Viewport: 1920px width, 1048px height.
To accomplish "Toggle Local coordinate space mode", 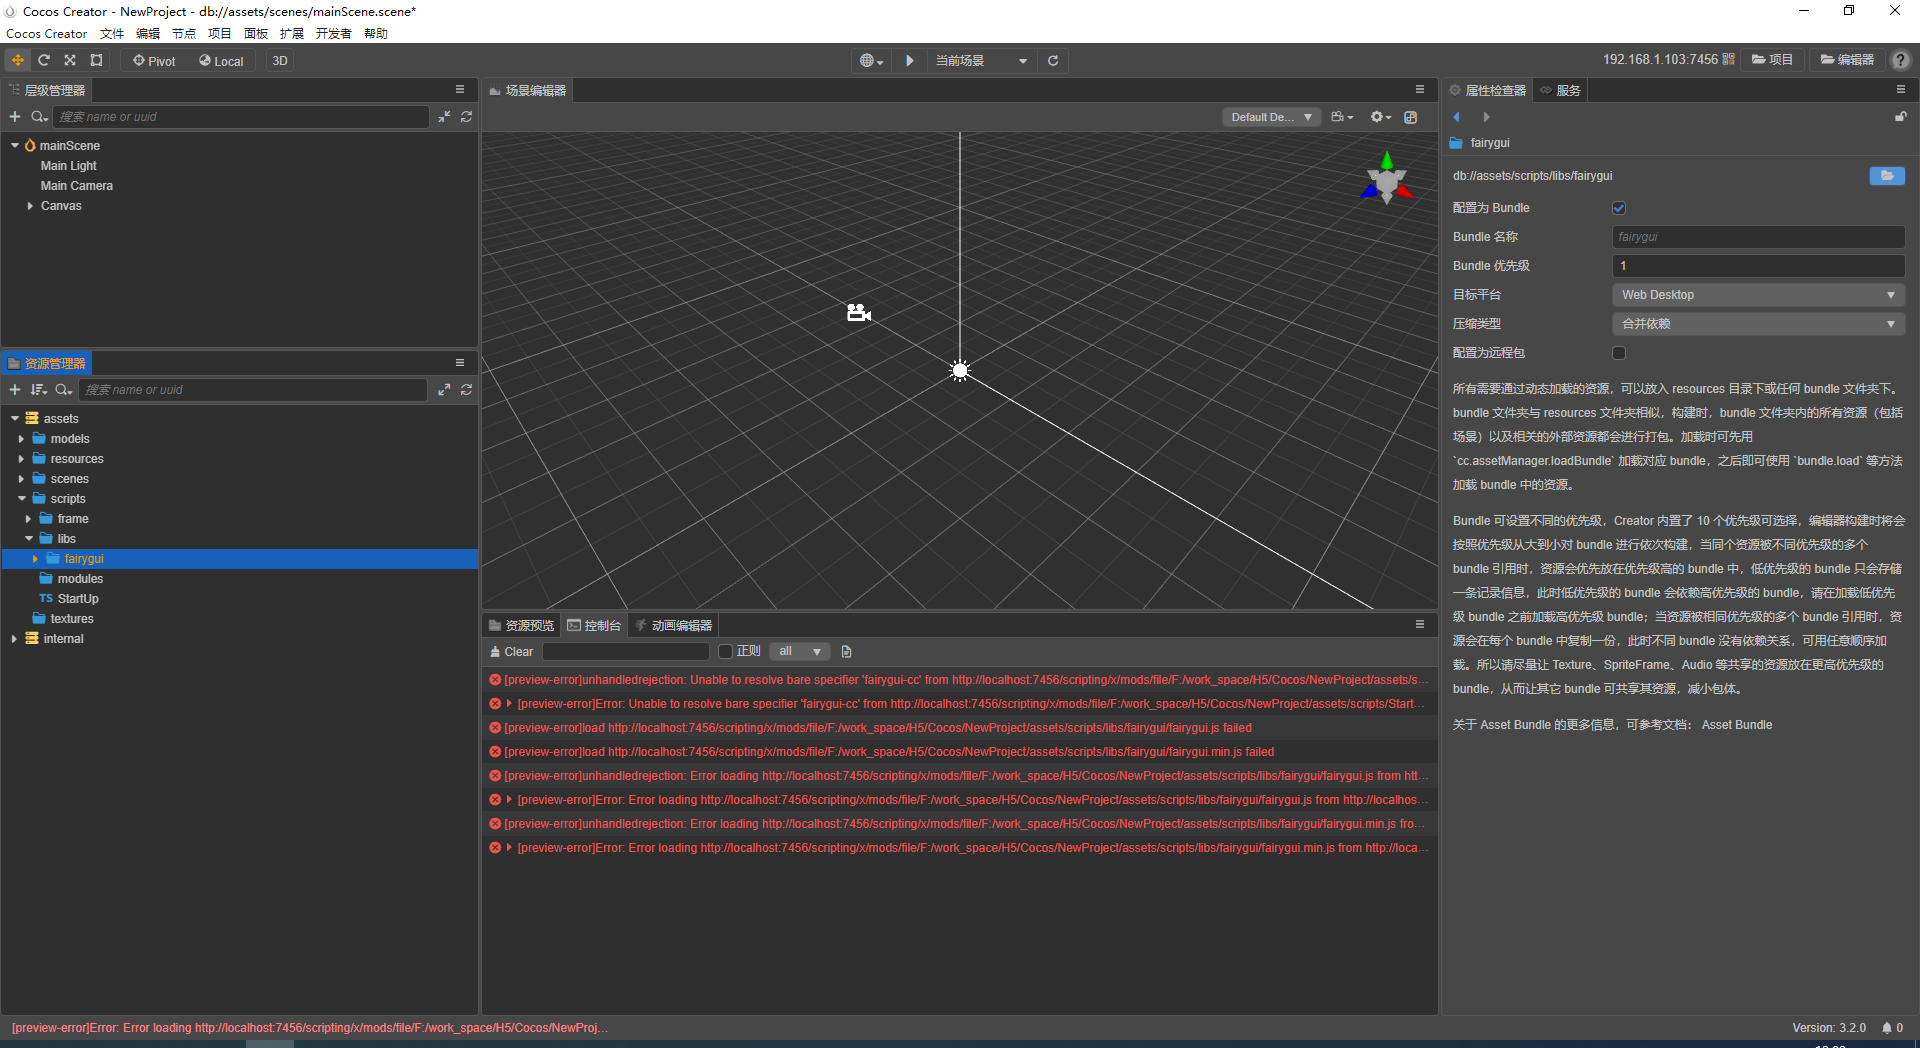I will (x=221, y=61).
